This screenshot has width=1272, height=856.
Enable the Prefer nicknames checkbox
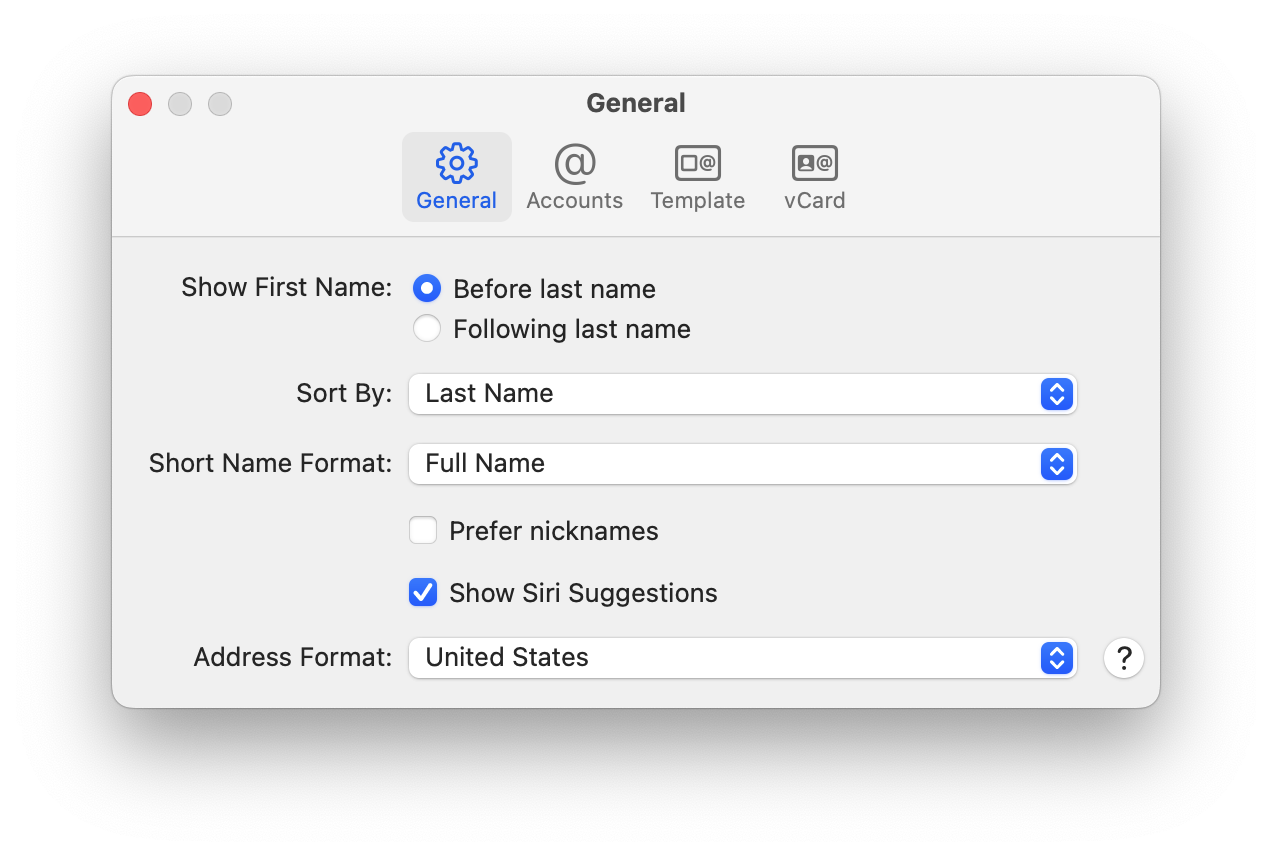tap(423, 530)
